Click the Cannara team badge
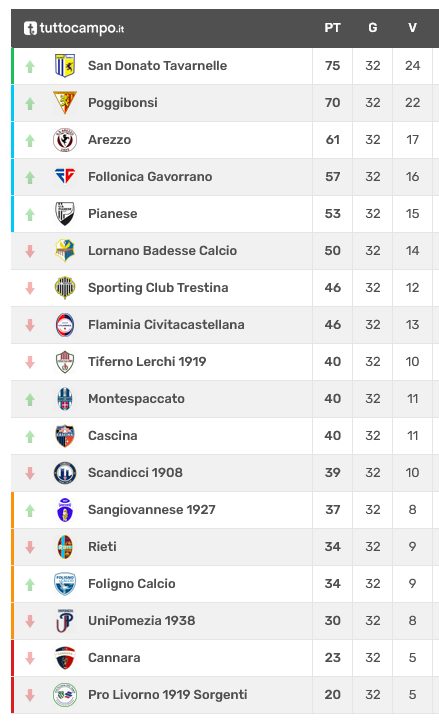 pyautogui.click(x=65, y=658)
